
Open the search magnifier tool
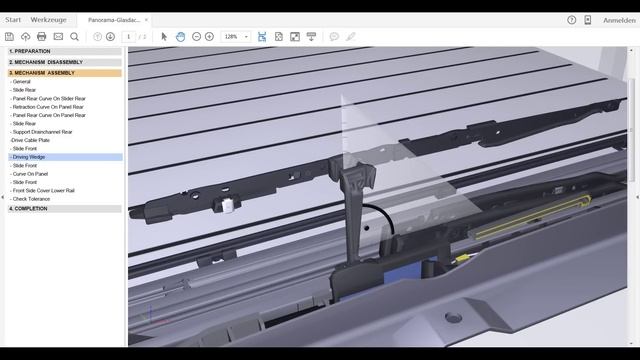[x=74, y=37]
